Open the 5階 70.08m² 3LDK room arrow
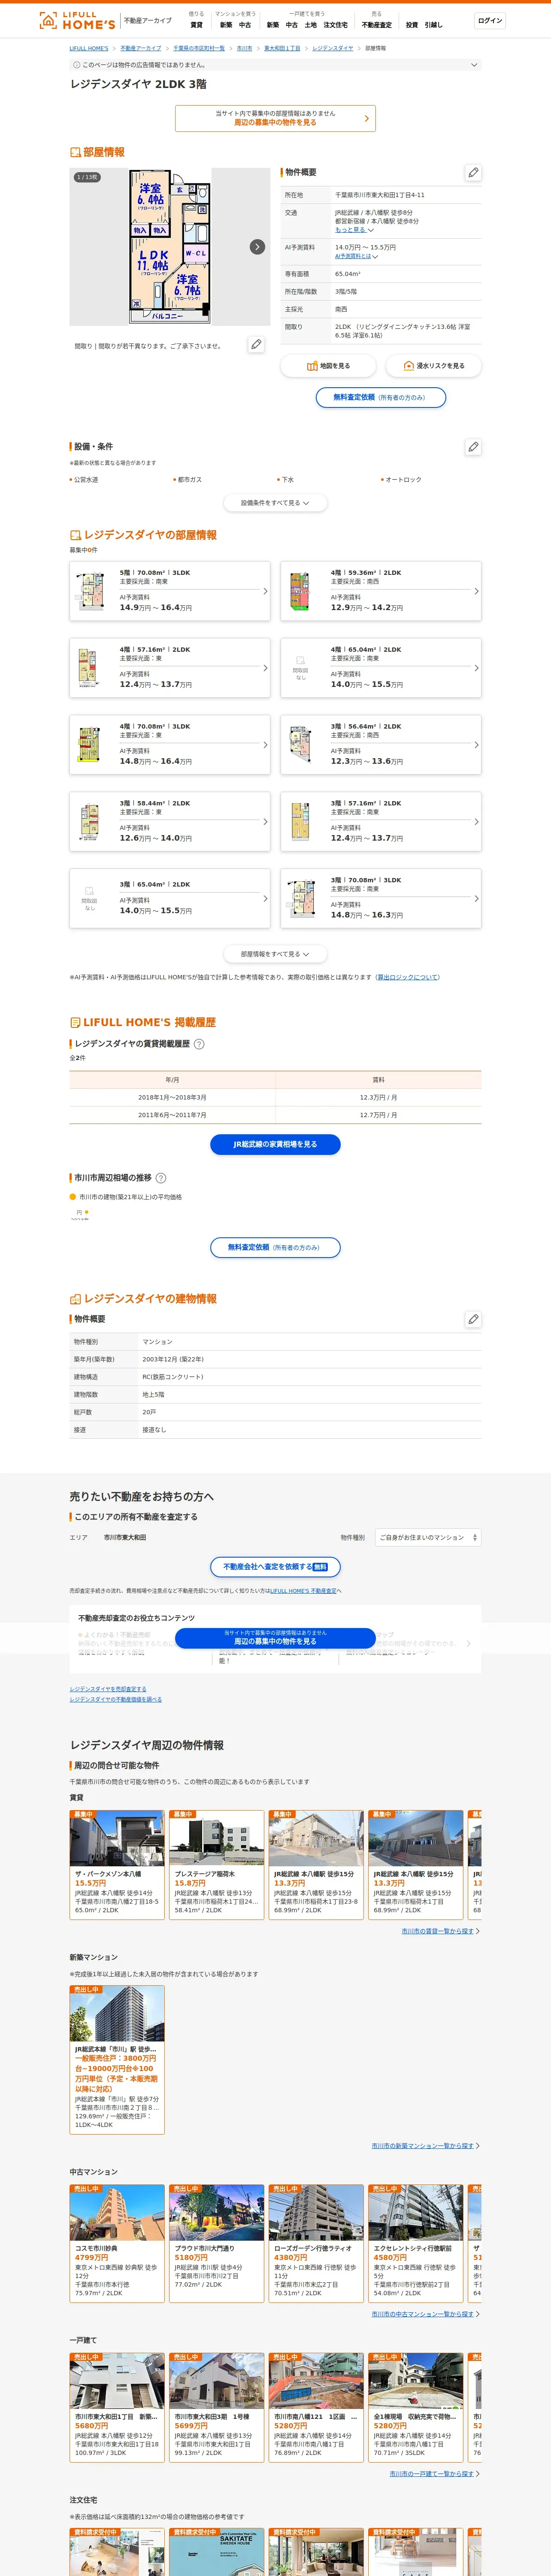The image size is (551, 2576). coord(265,591)
